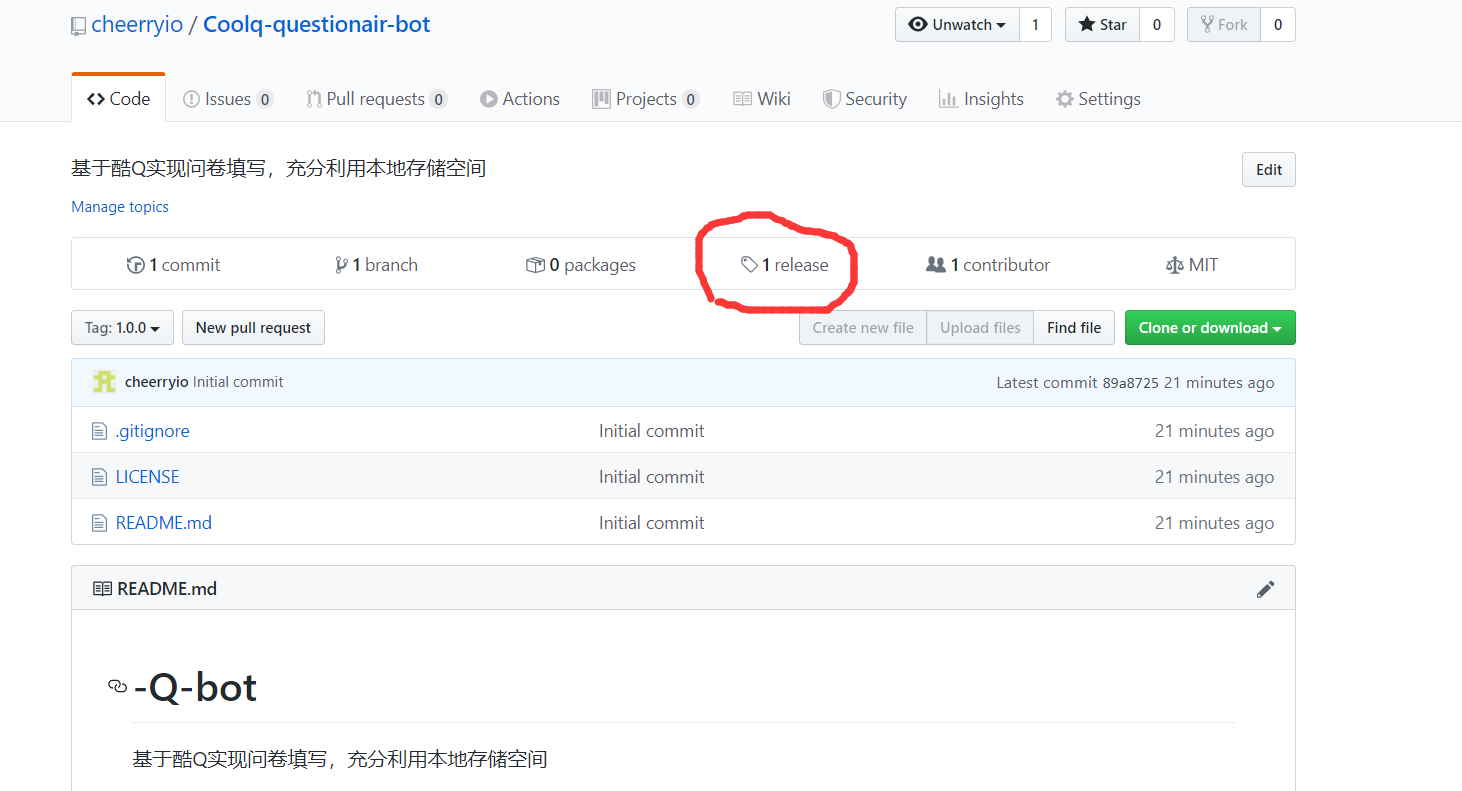Open the README.md file in file list
The width and height of the screenshot is (1462, 791).
pos(164,523)
